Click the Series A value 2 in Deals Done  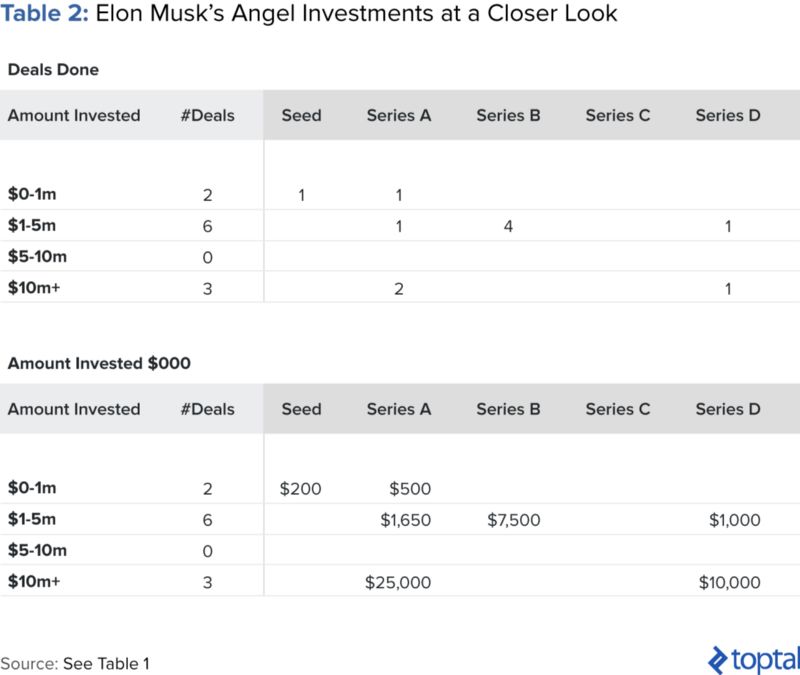[x=398, y=288]
